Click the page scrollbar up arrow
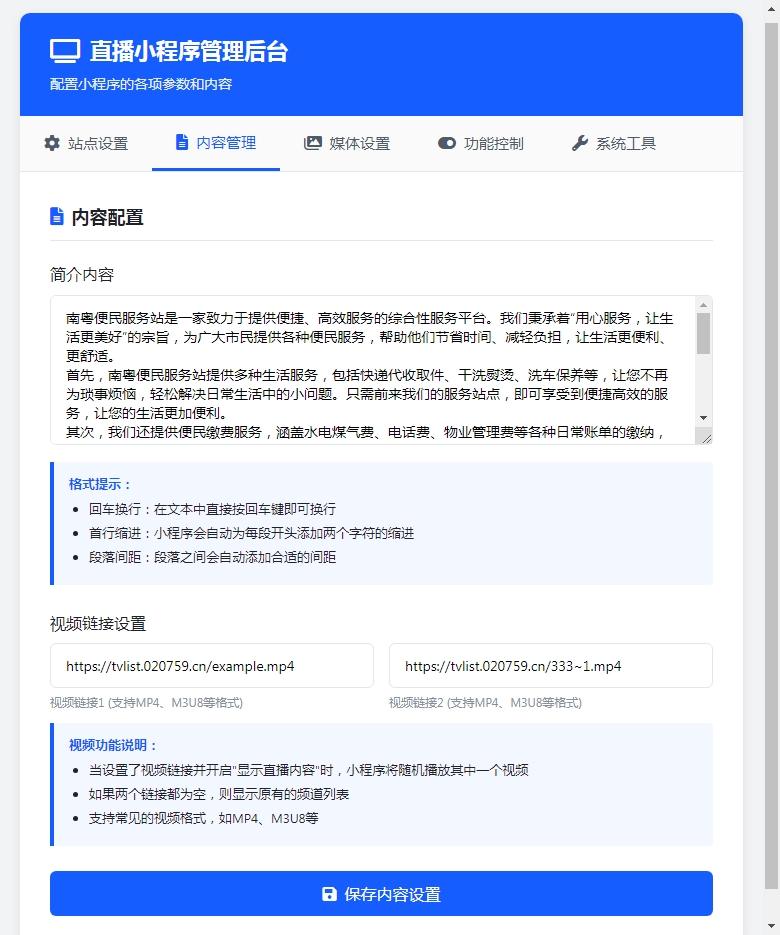The height and width of the screenshot is (935, 780). coord(772,10)
